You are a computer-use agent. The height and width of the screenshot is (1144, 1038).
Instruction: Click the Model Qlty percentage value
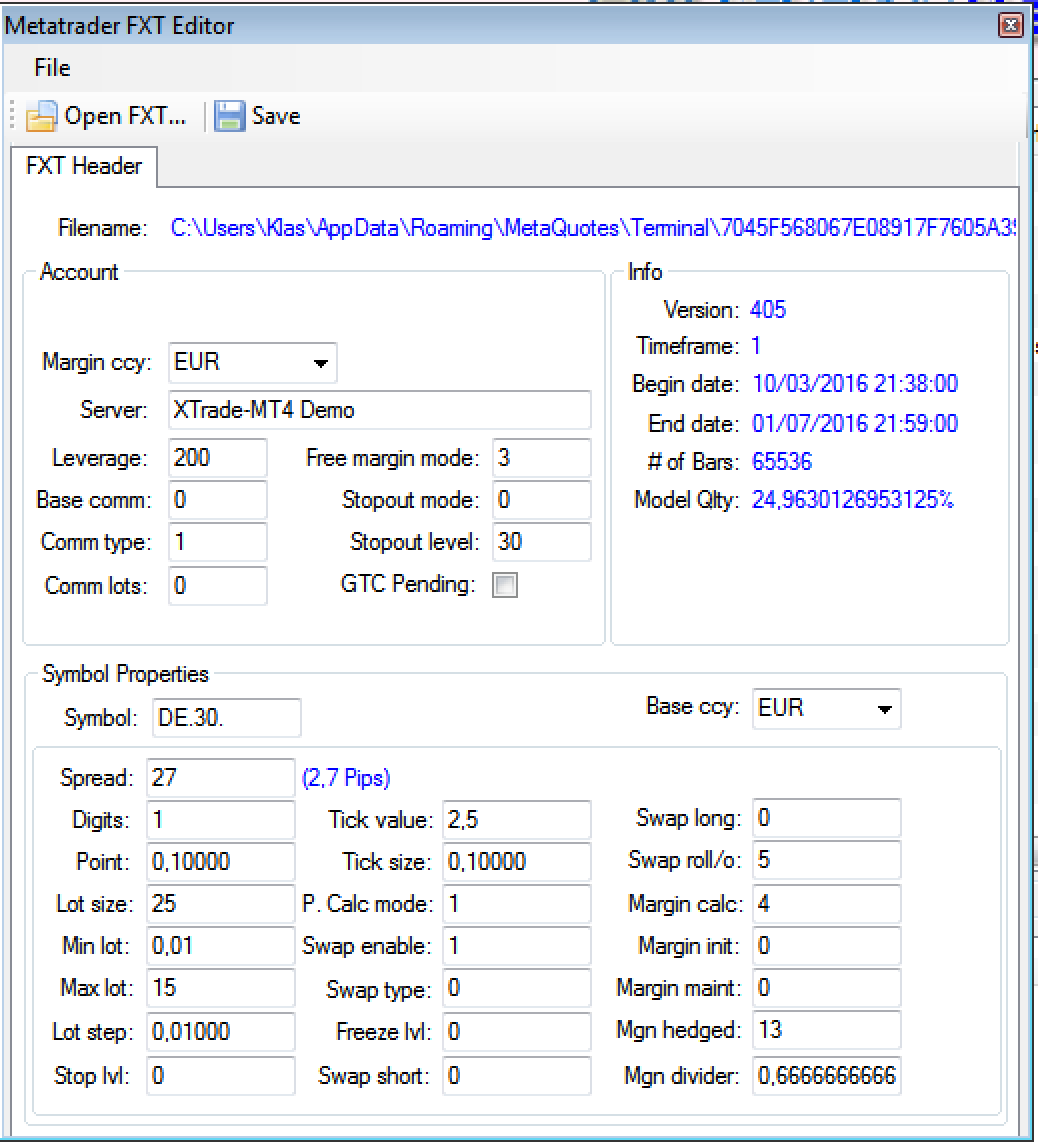[x=853, y=500]
